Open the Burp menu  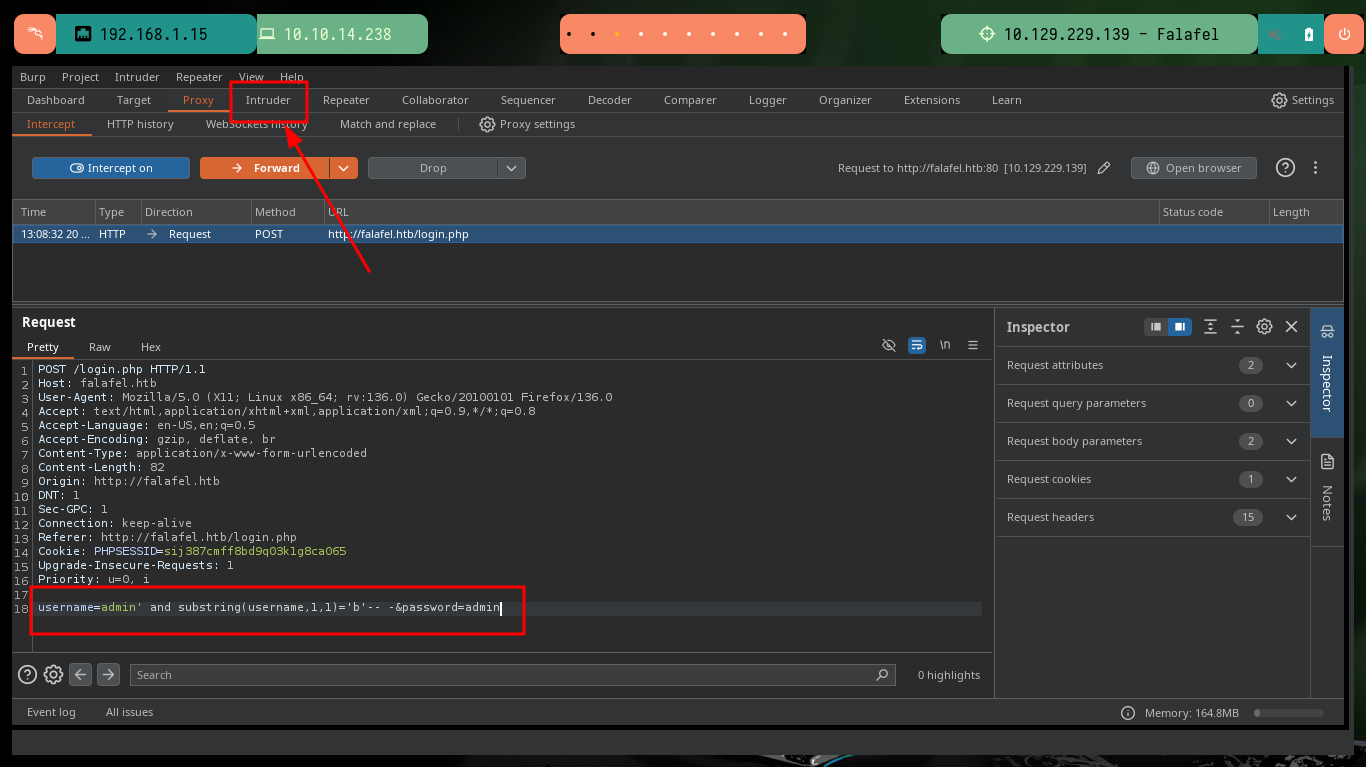(33, 77)
